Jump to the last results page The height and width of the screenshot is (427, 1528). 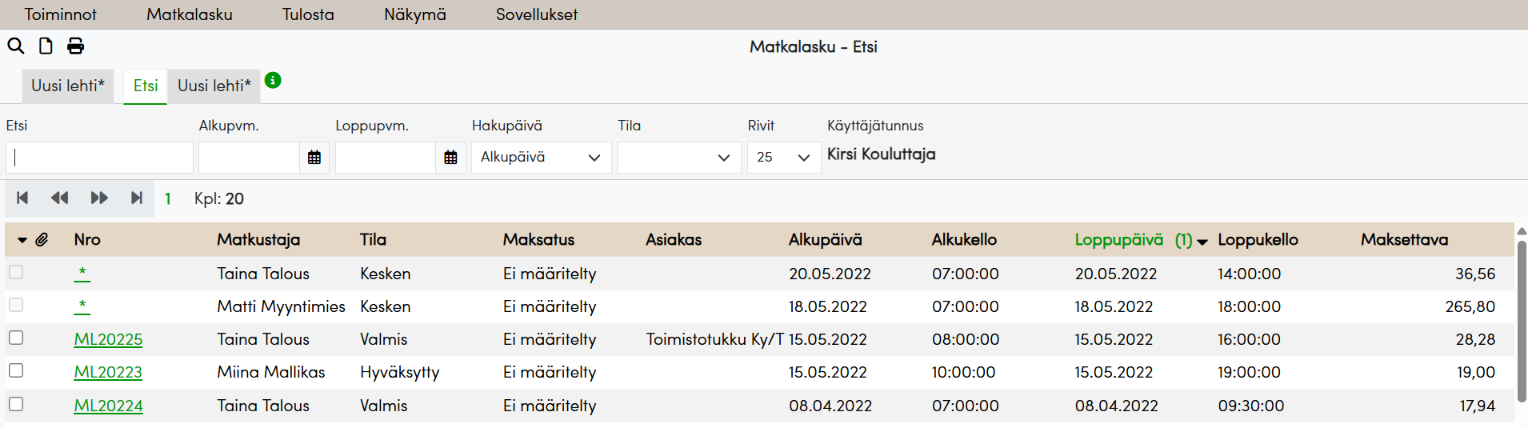click(x=137, y=198)
